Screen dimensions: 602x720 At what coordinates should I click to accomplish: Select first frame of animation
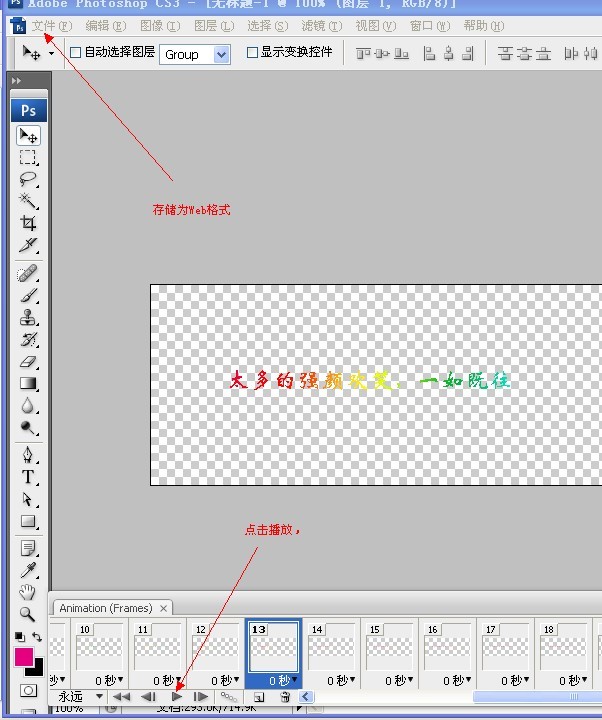[121, 697]
